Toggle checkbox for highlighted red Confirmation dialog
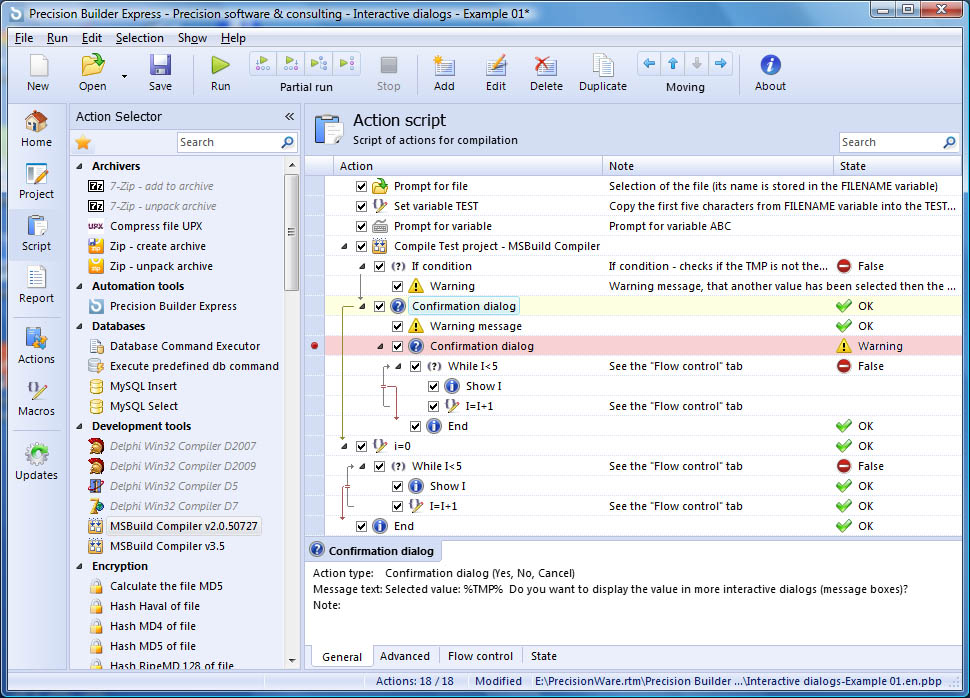Image resolution: width=970 pixels, height=698 pixels. tap(397, 347)
